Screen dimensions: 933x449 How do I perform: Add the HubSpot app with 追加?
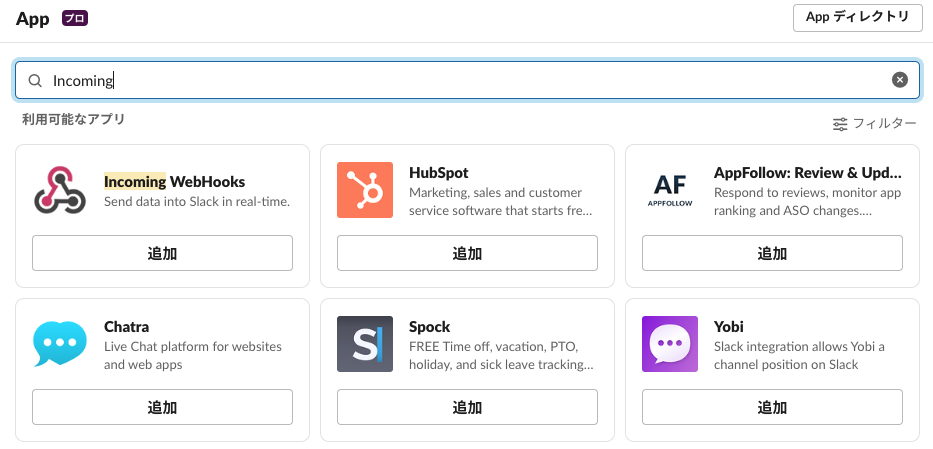(x=467, y=253)
